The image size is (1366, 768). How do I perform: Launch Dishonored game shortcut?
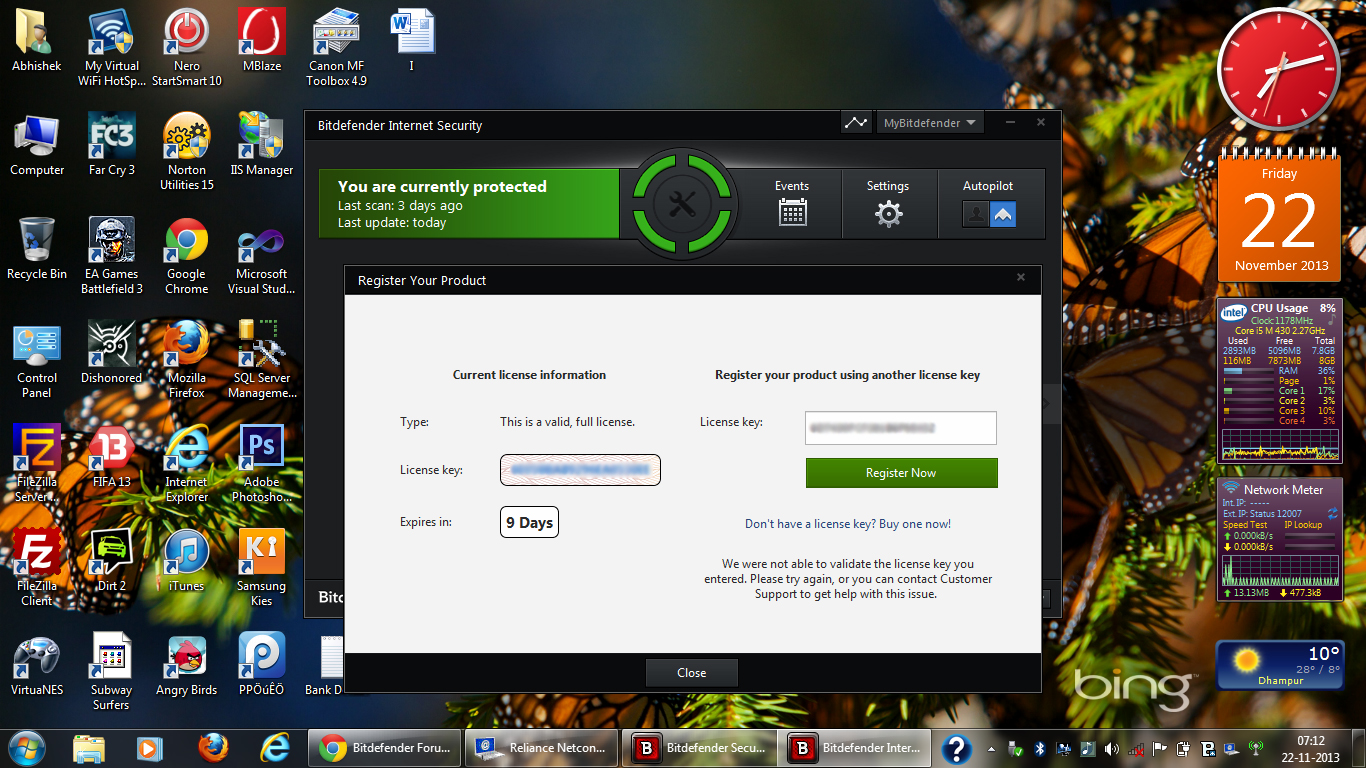[x=112, y=352]
